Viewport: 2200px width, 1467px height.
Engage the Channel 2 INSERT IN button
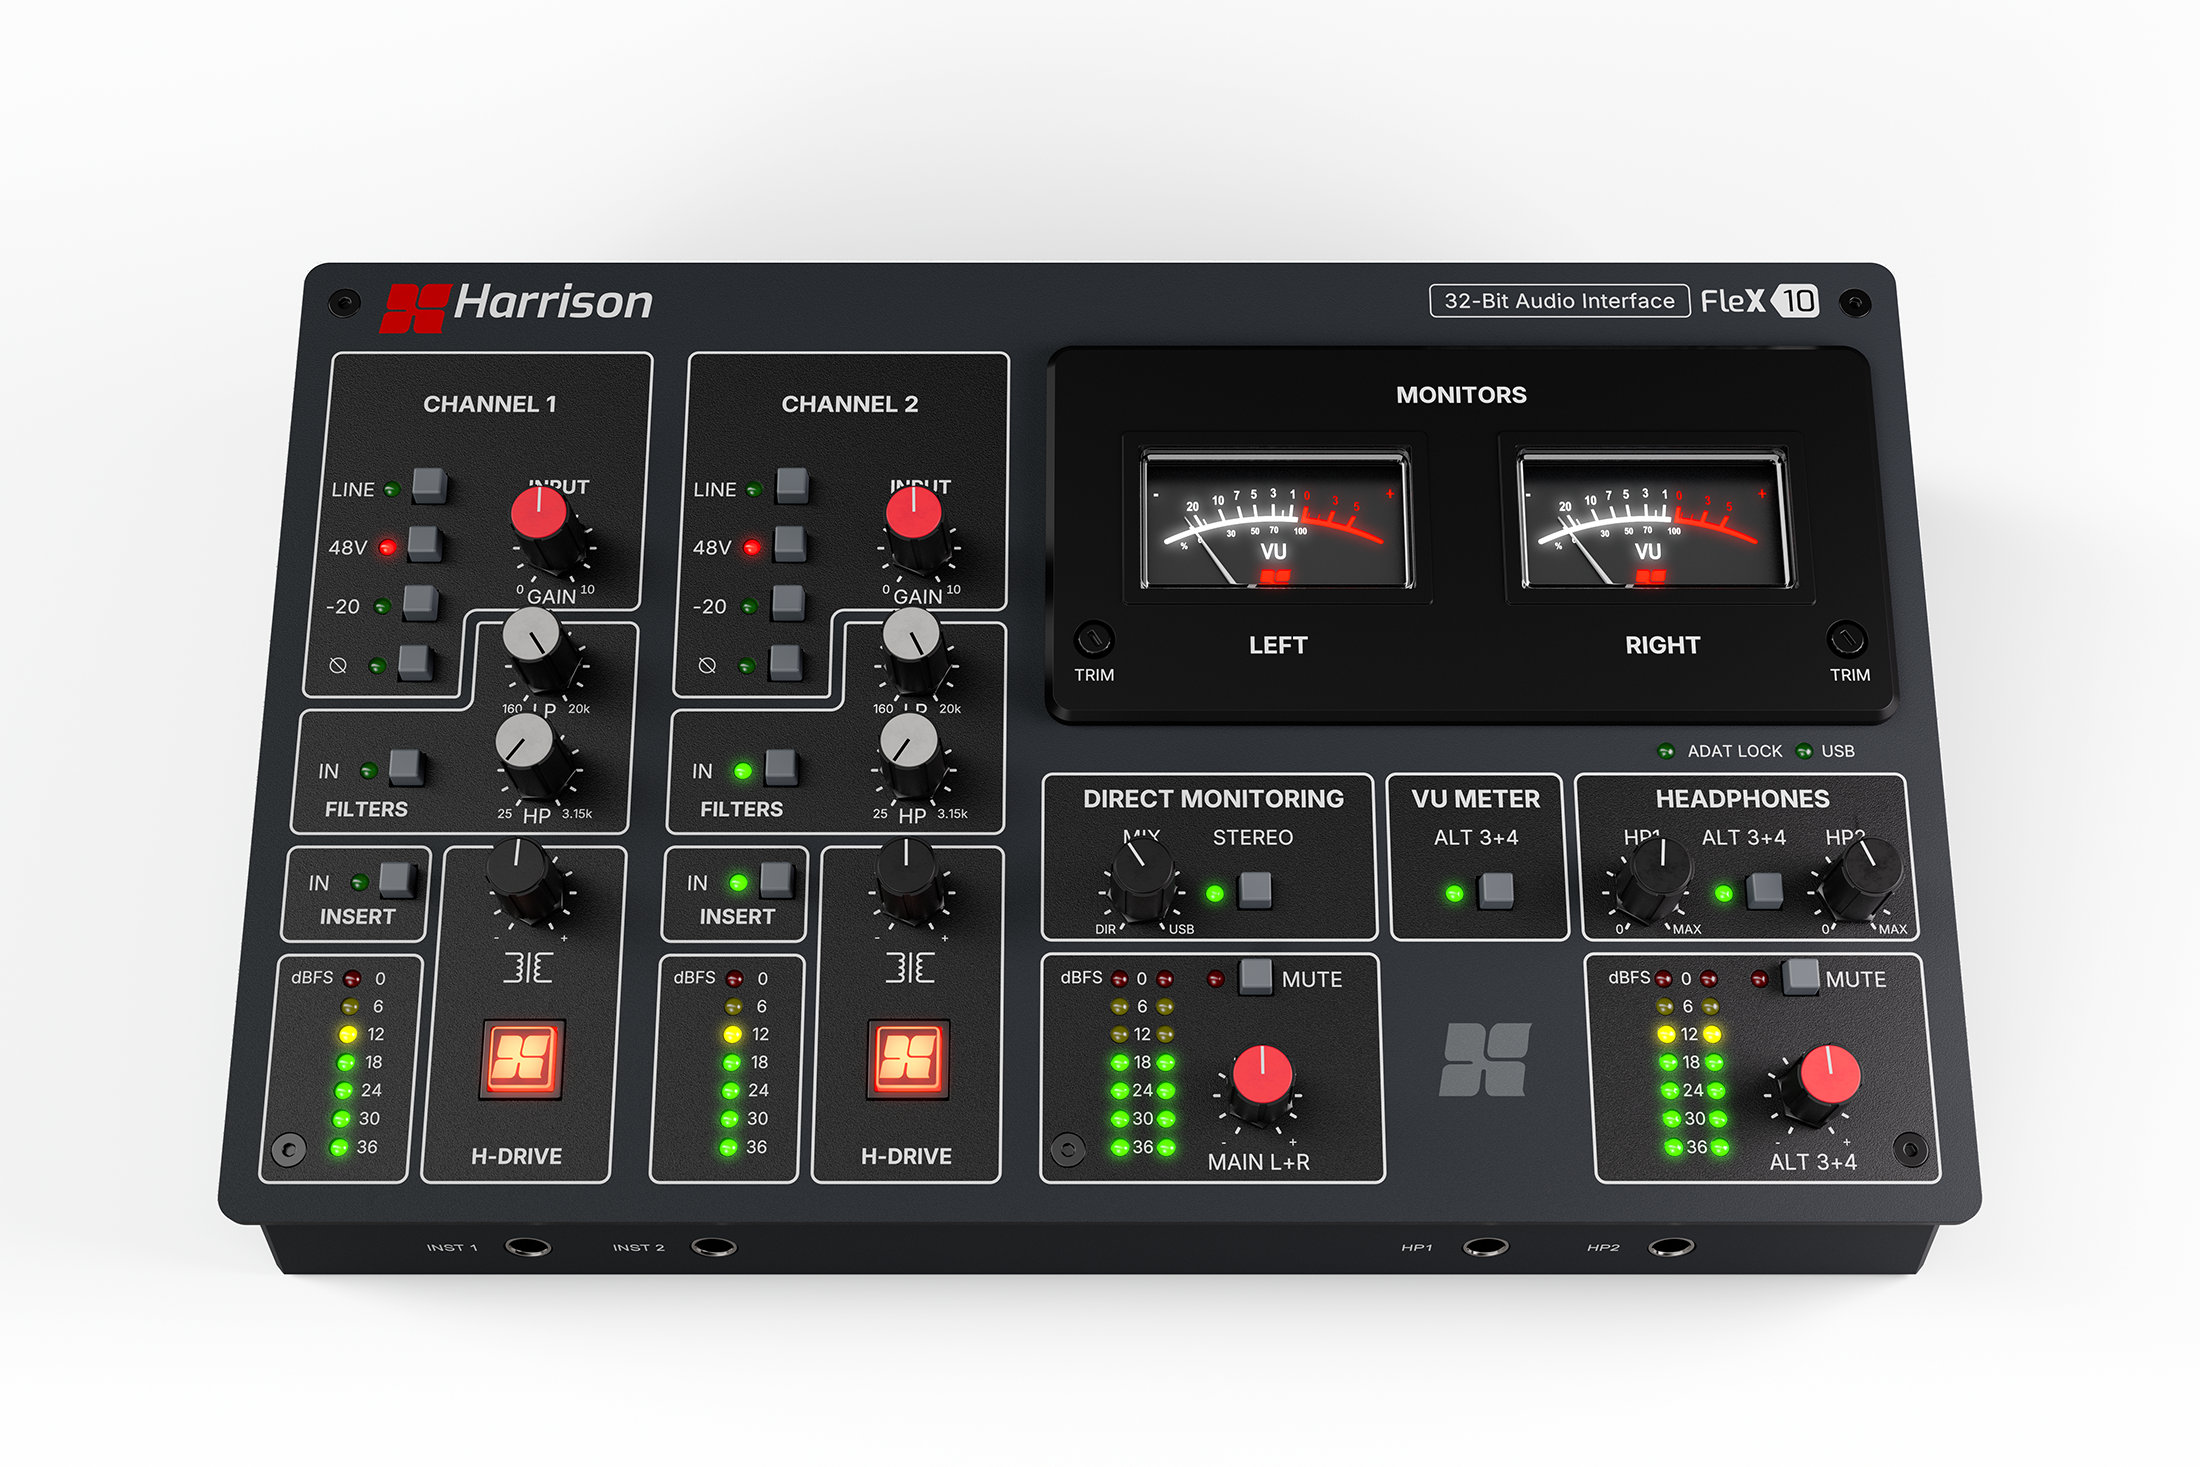(x=776, y=880)
